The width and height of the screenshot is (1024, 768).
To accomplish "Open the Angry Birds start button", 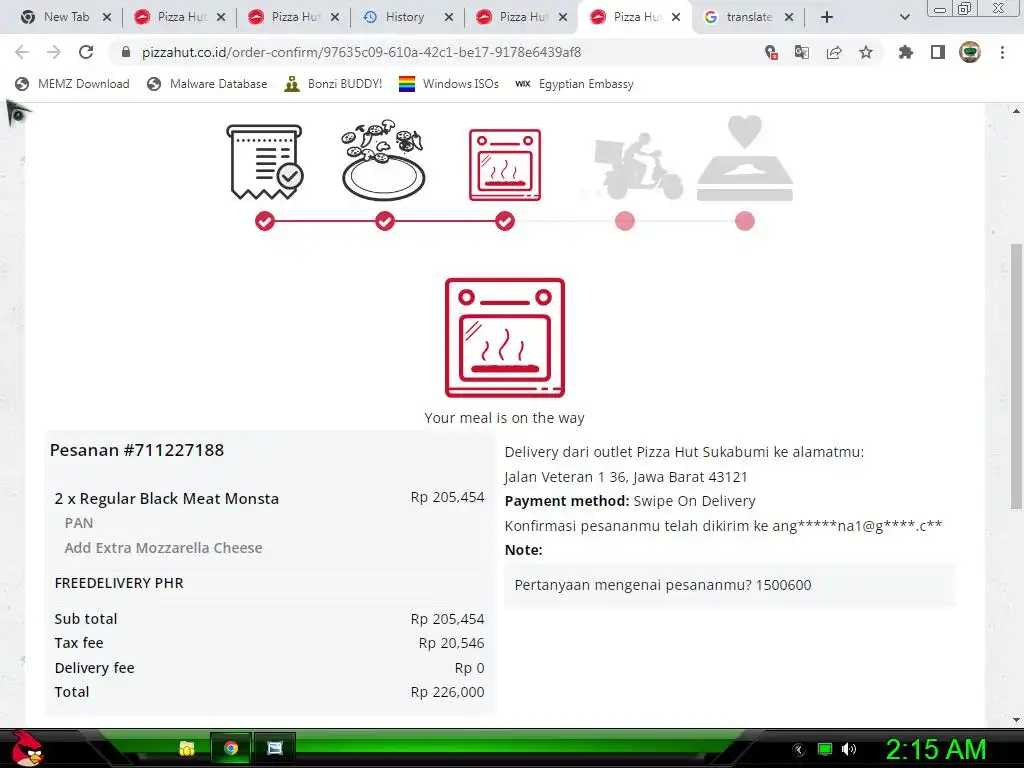I will coord(27,748).
